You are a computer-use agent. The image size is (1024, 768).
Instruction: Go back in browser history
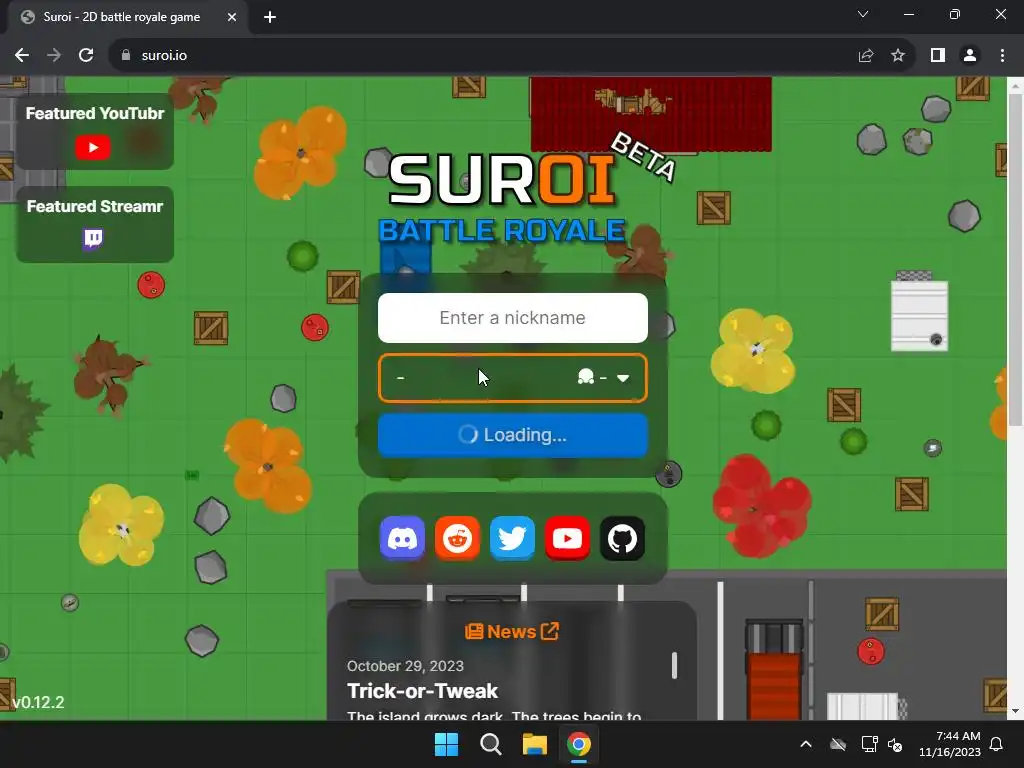tap(22, 56)
